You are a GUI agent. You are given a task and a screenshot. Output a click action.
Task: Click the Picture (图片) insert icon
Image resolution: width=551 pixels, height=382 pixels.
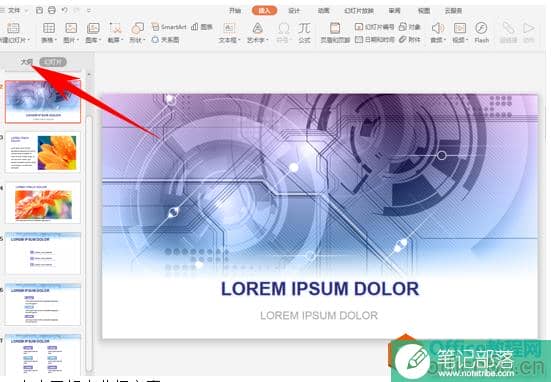[71, 32]
